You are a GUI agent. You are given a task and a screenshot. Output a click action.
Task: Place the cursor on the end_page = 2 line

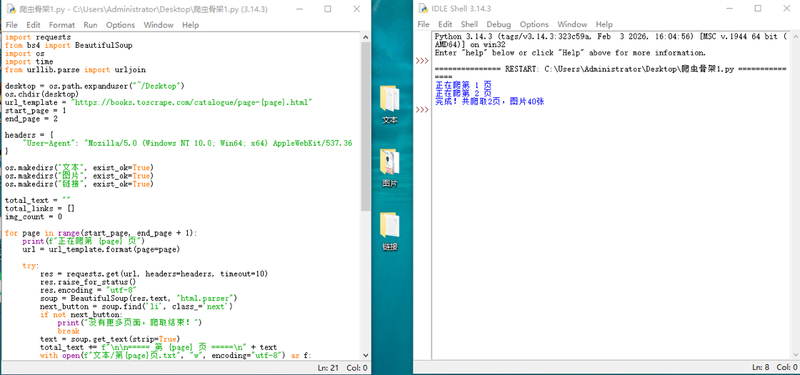tap(31, 119)
